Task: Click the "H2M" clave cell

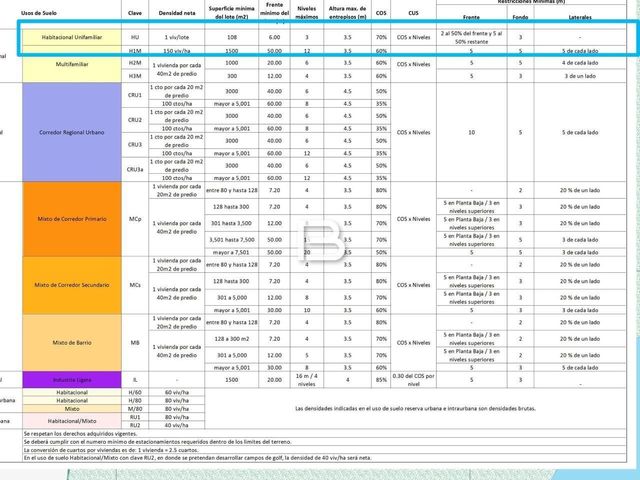Action: coord(135,63)
